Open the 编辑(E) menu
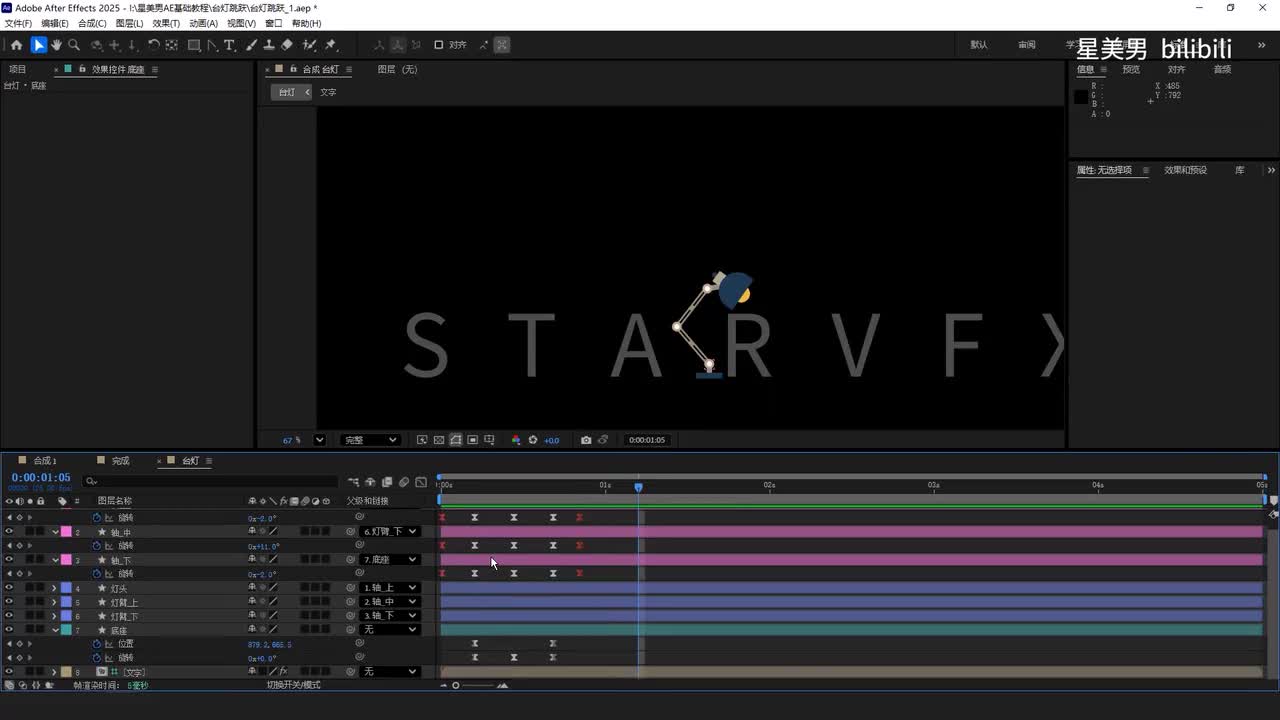 (x=55, y=23)
